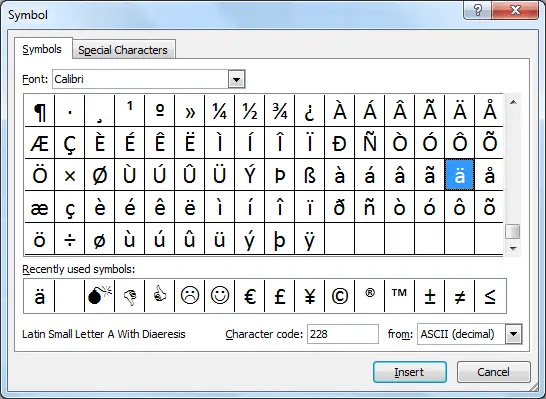This screenshot has width=546, height=399.
Task: Select capital C with cedilla Ç
Action: [70, 143]
